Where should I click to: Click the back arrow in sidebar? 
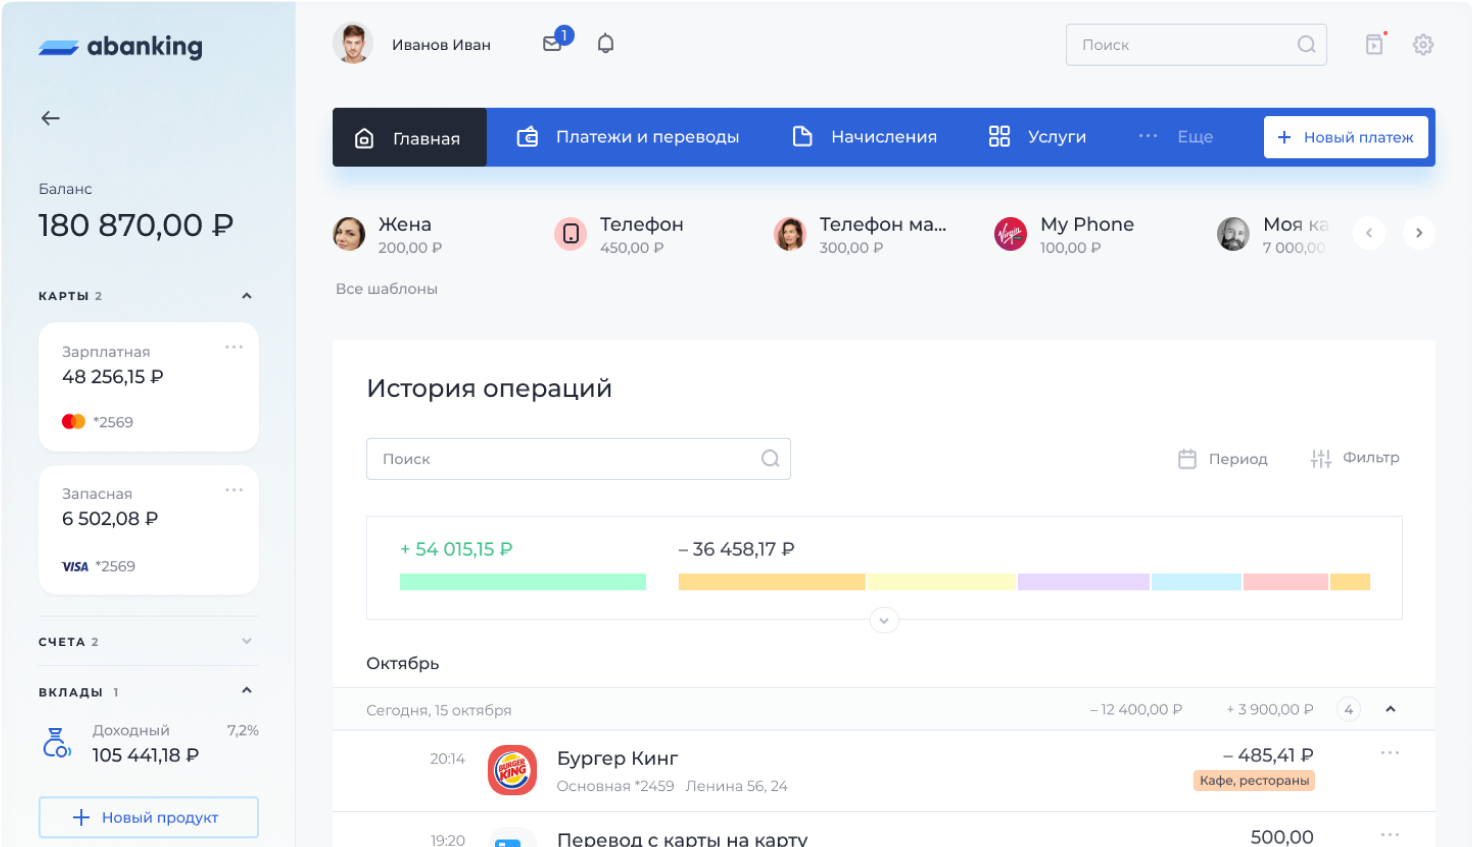click(x=50, y=118)
